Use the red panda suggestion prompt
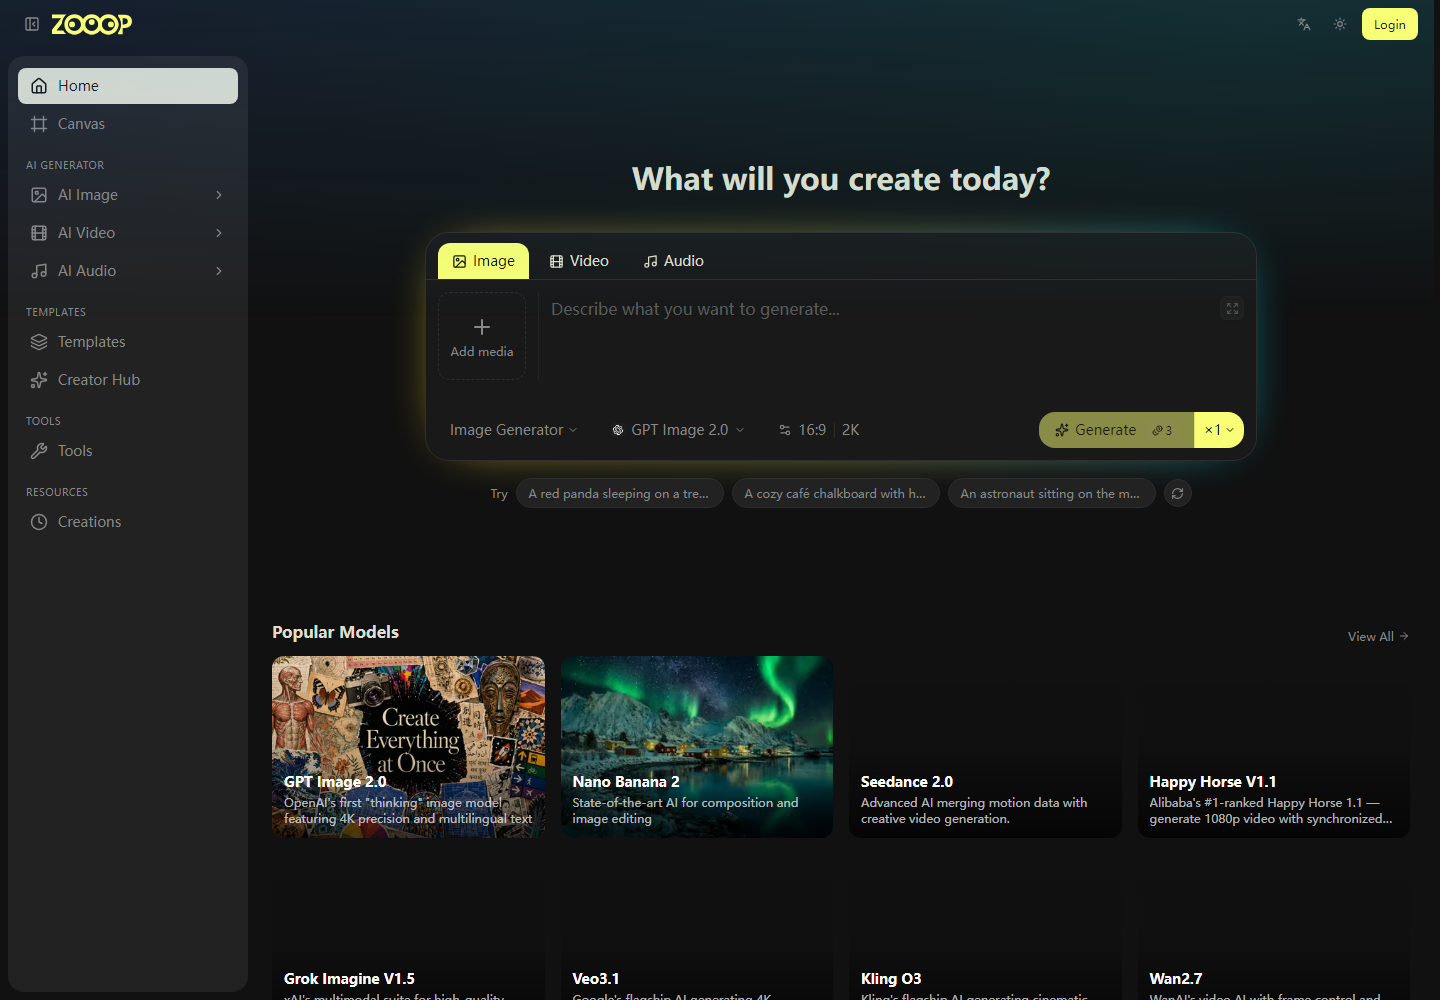The image size is (1440, 1000). point(619,494)
